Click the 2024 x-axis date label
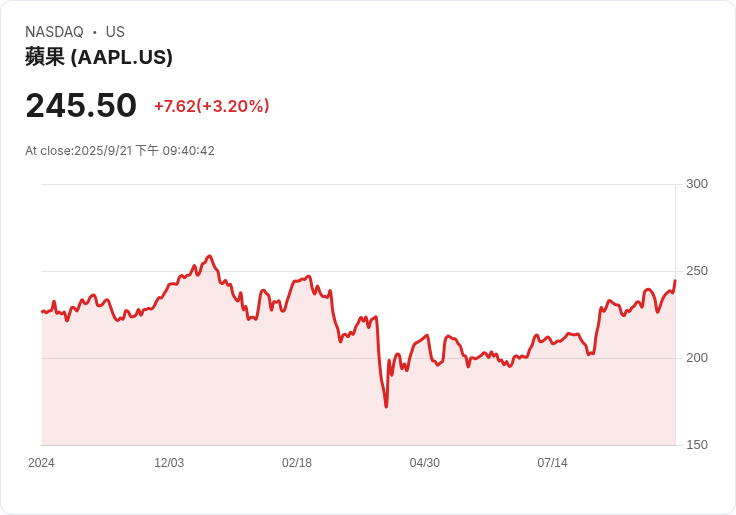 point(42,463)
